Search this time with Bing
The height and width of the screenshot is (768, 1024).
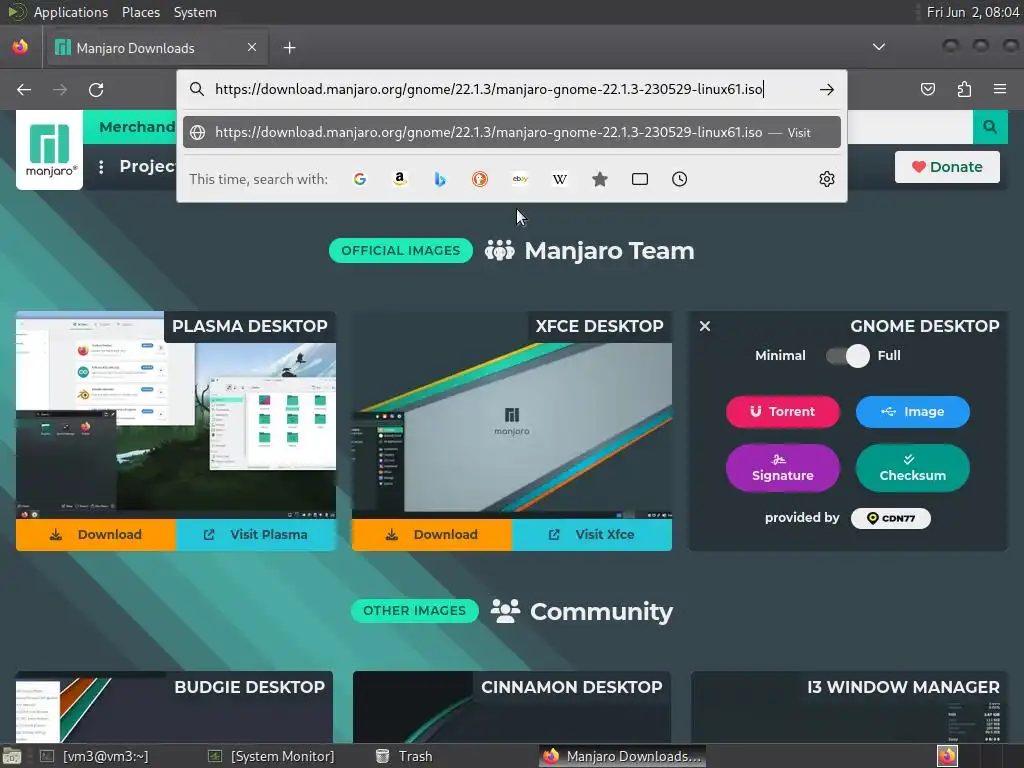(440, 179)
